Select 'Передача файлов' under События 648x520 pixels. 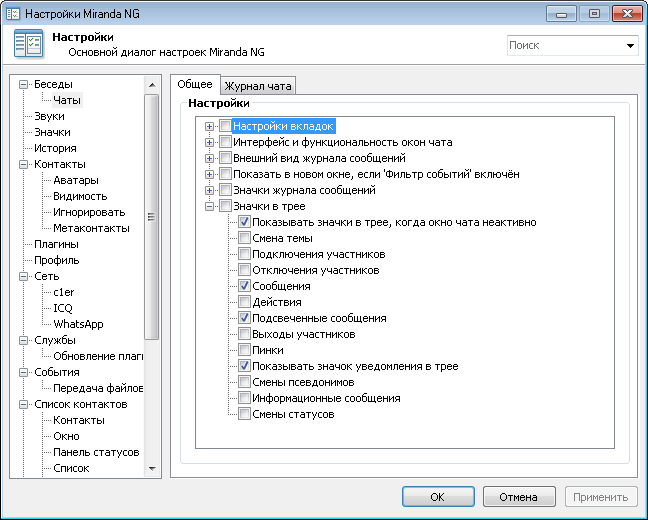(x=98, y=388)
